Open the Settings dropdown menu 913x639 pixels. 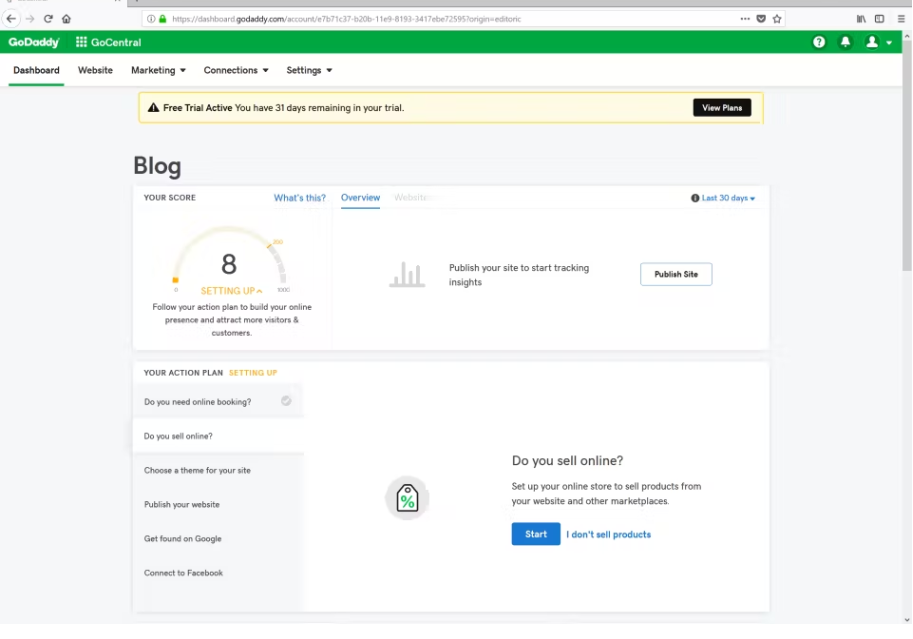coord(309,70)
